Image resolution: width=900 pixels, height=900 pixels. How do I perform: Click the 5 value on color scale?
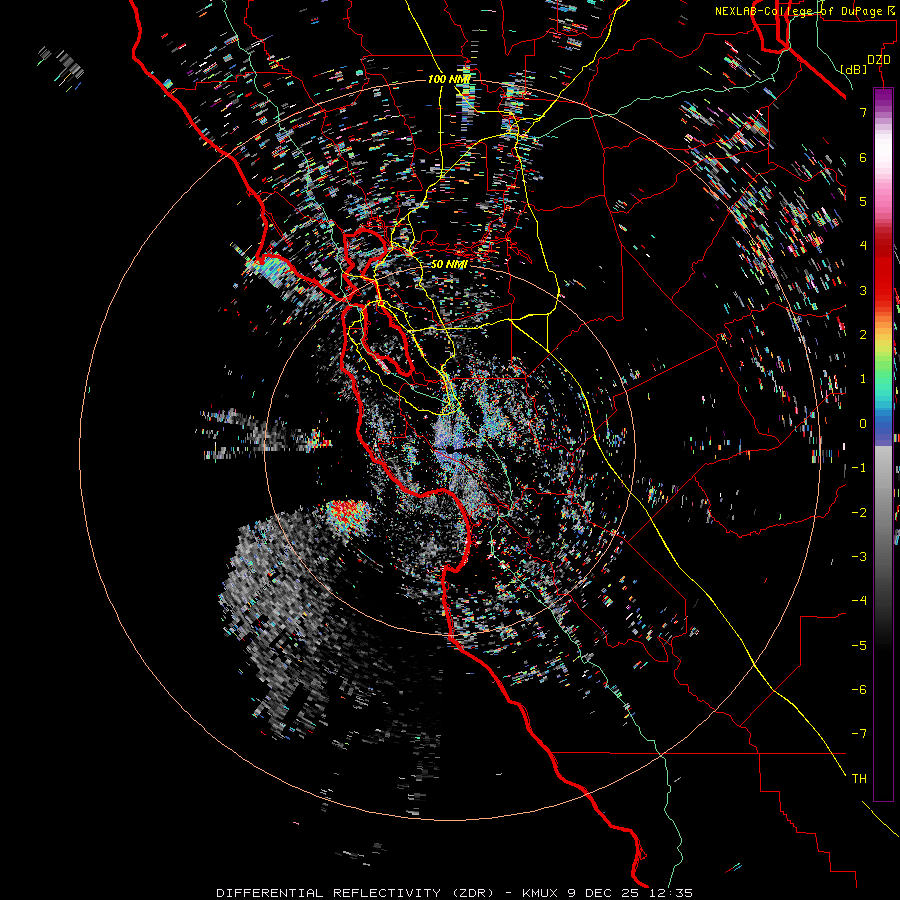click(x=863, y=201)
